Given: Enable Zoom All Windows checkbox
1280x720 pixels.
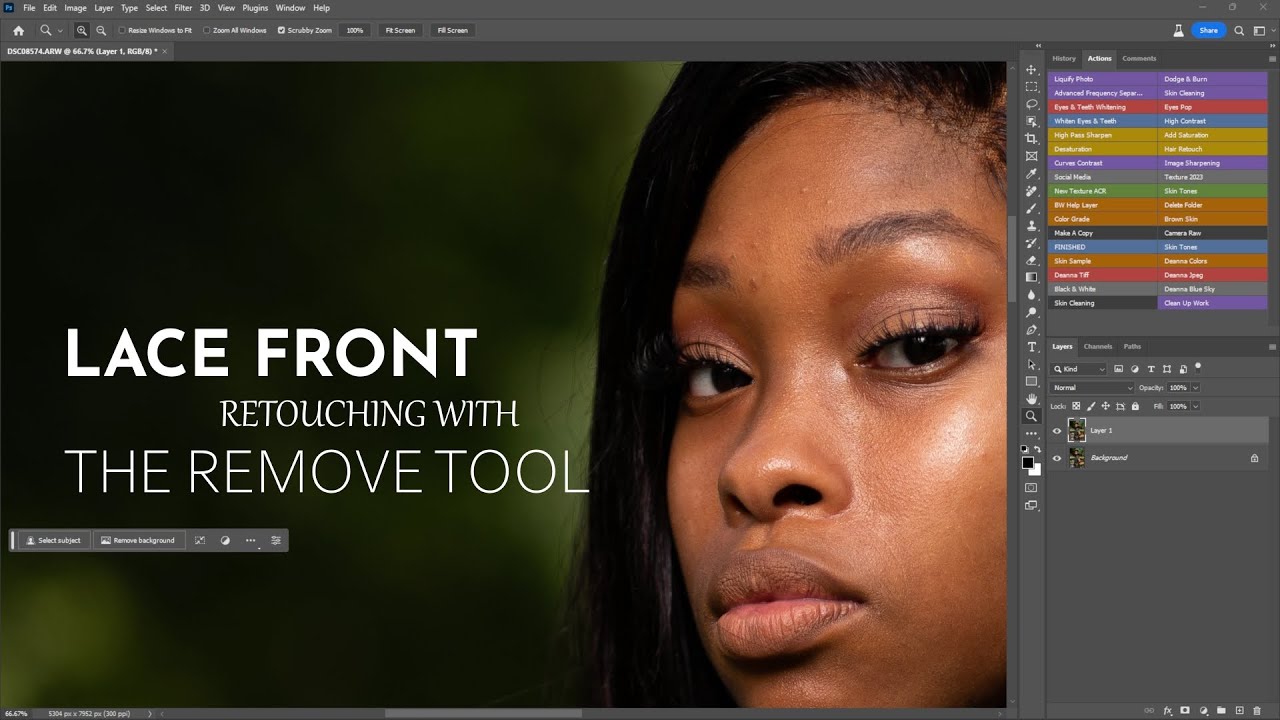Looking at the screenshot, I should point(206,30).
